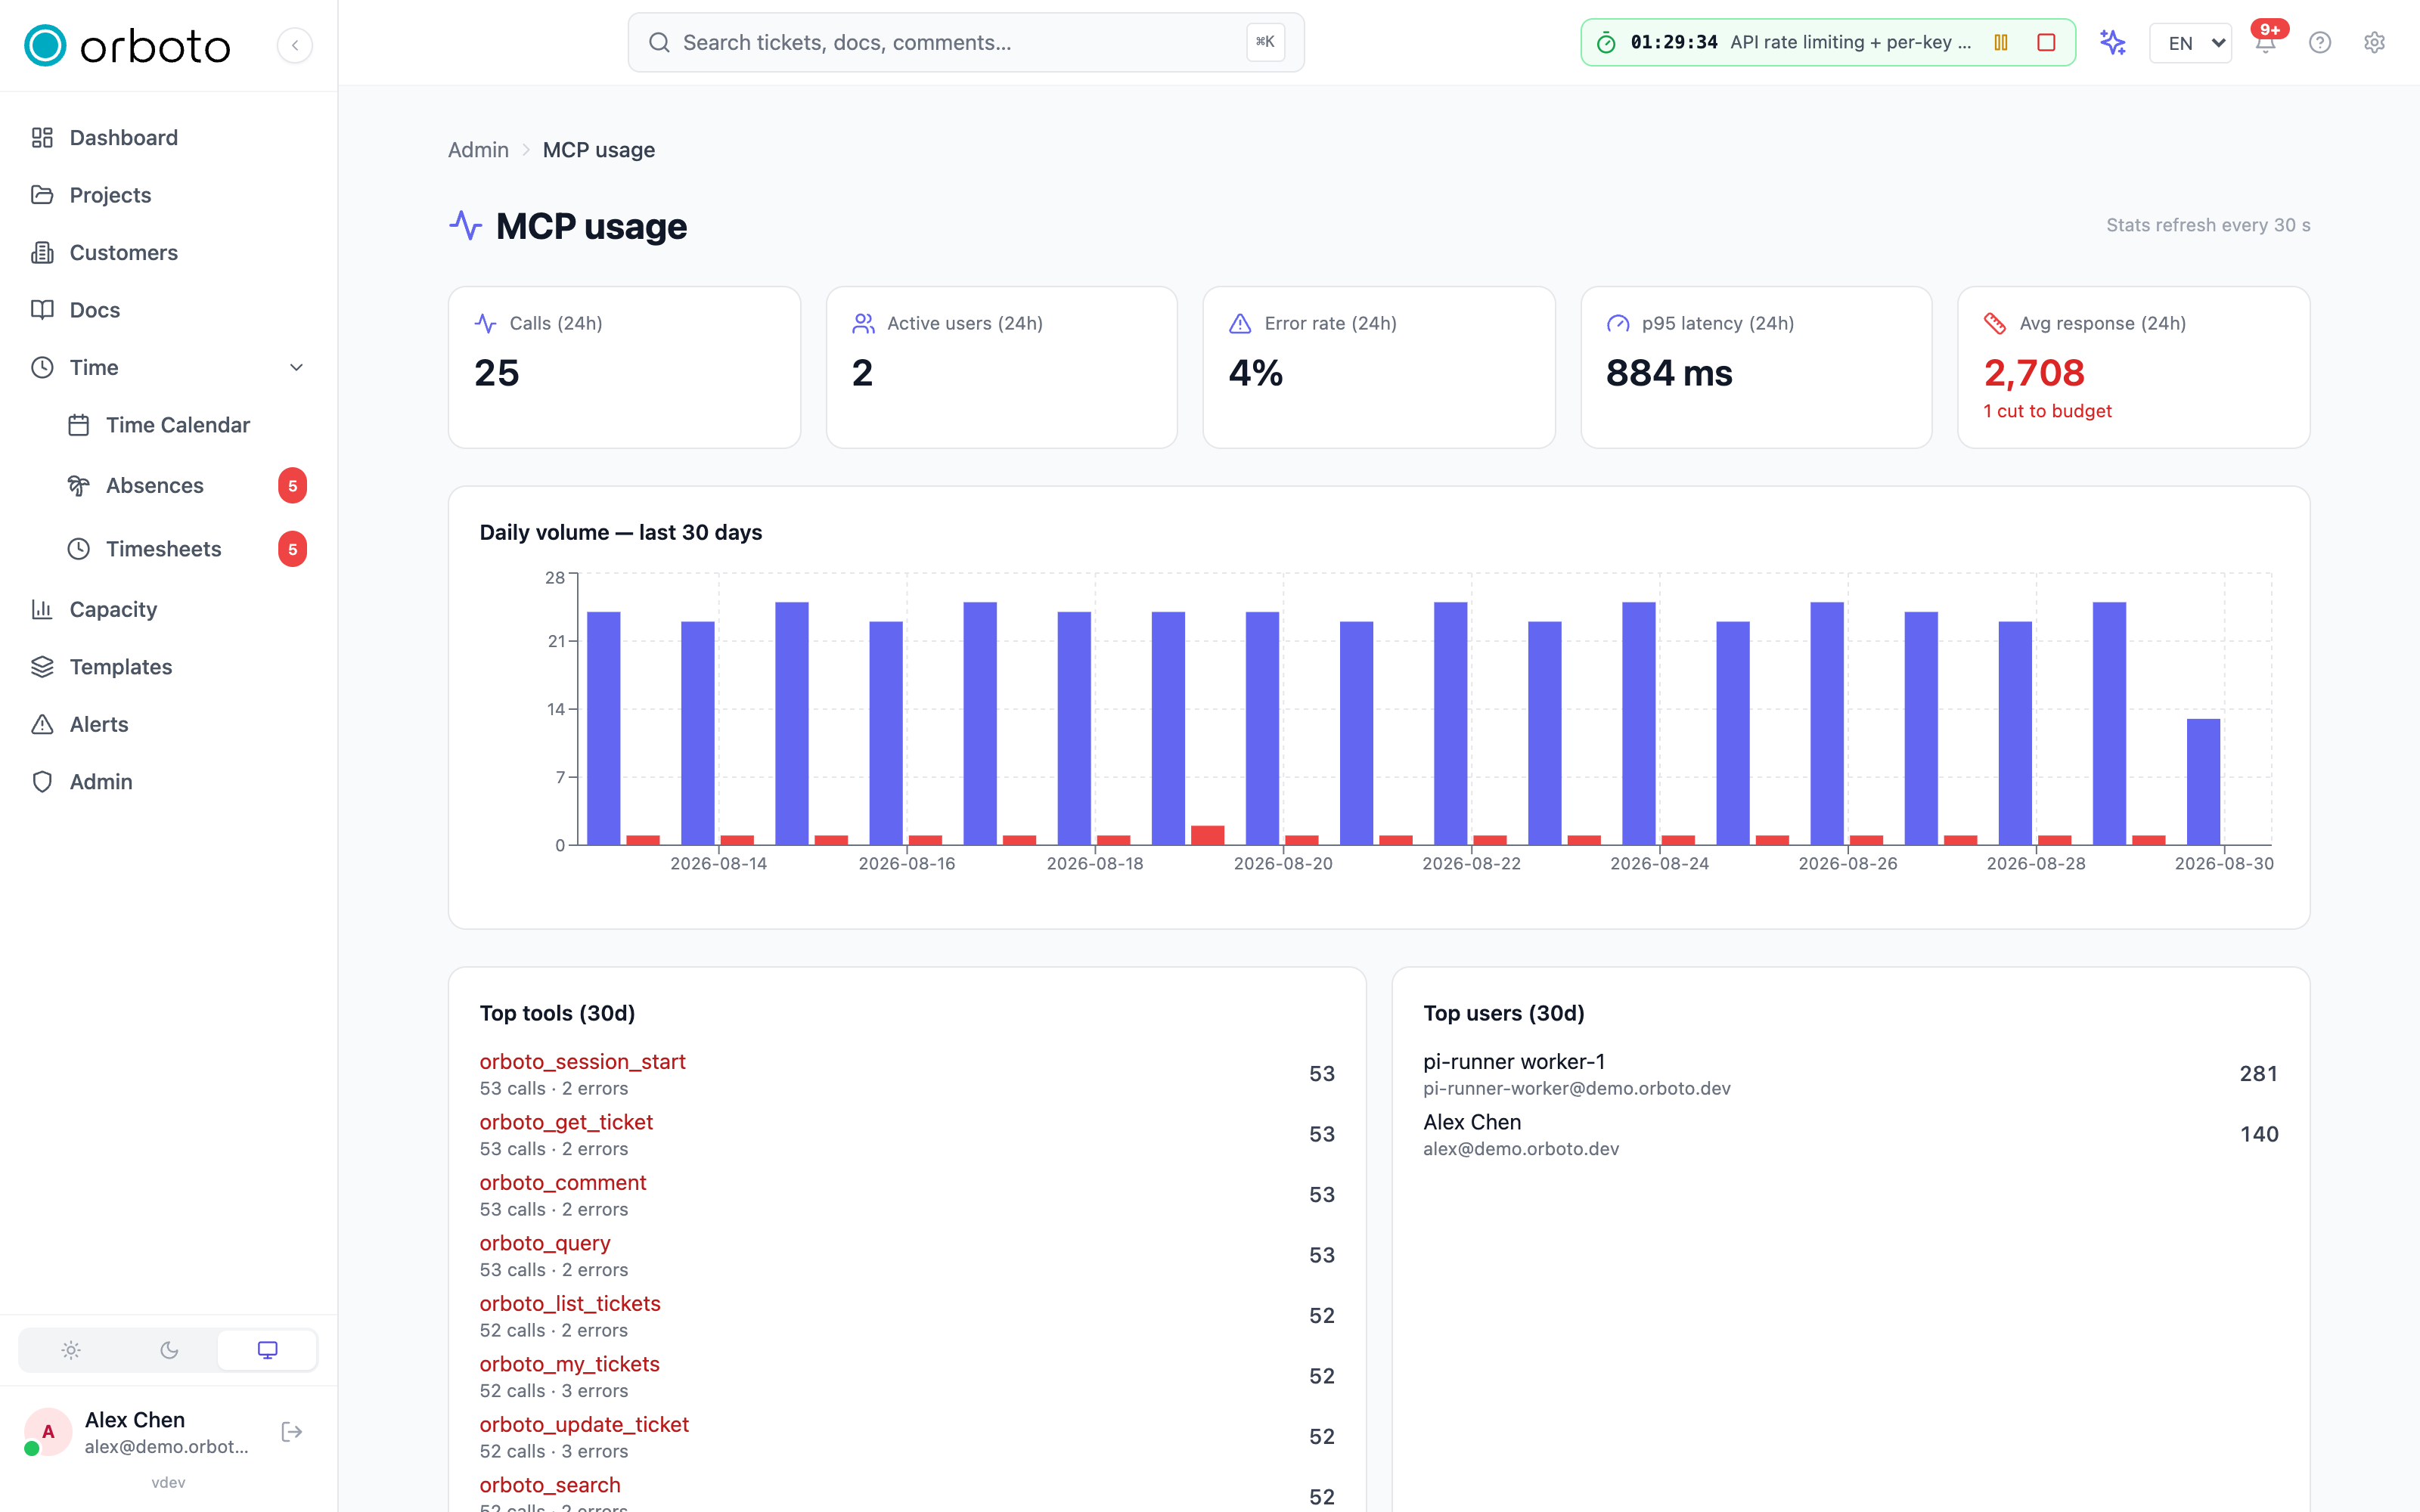Viewport: 2420px width, 1512px height.
Task: Switch to light theme
Action: click(71, 1350)
